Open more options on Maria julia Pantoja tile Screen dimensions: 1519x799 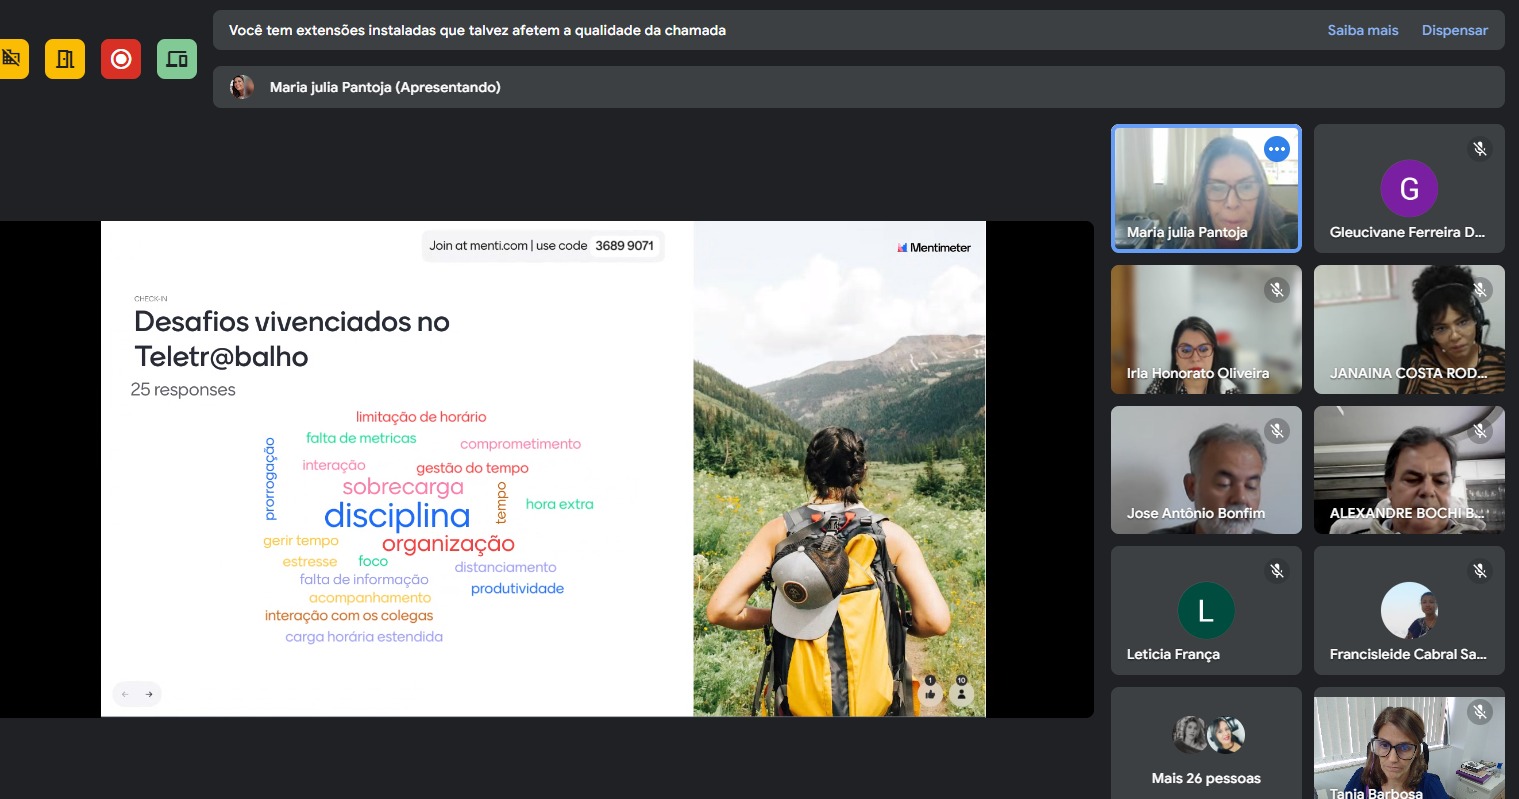click(1276, 149)
